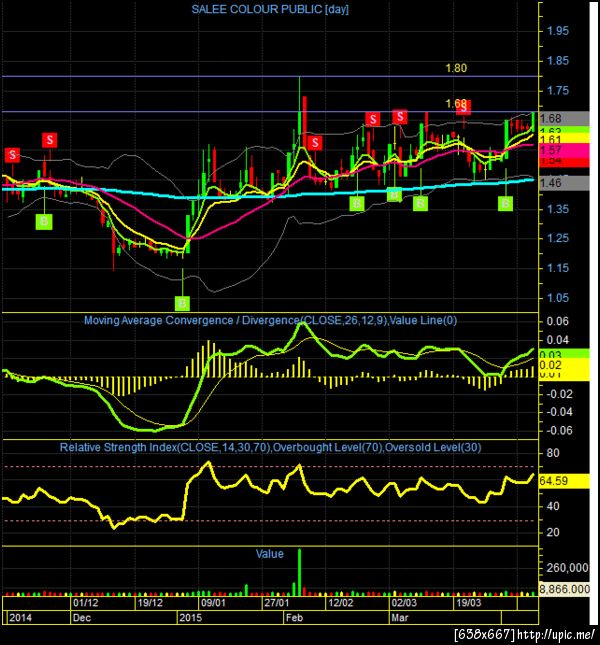Screen dimensions: 600x645
Task: Click the 19/03 date label
Action: point(468,603)
